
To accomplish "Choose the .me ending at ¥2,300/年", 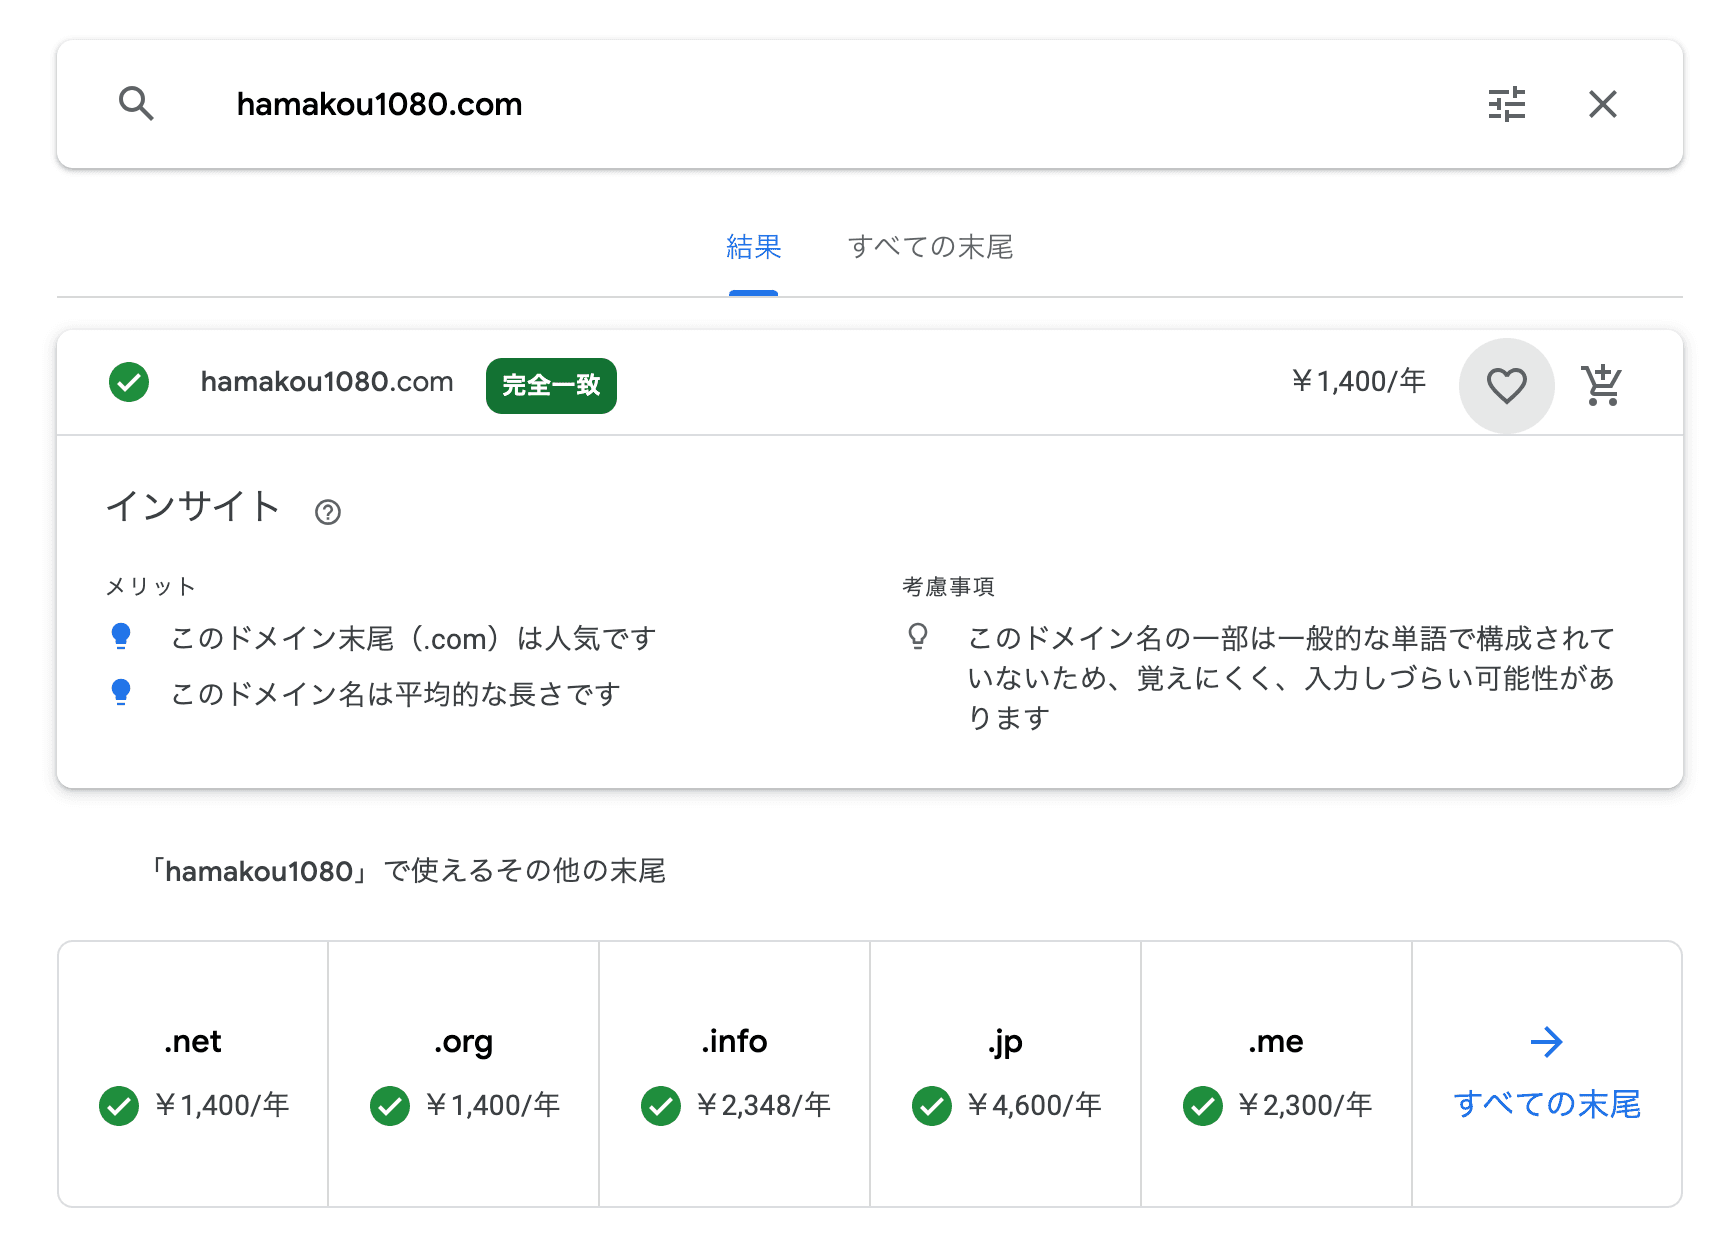I will pyautogui.click(x=1276, y=1074).
